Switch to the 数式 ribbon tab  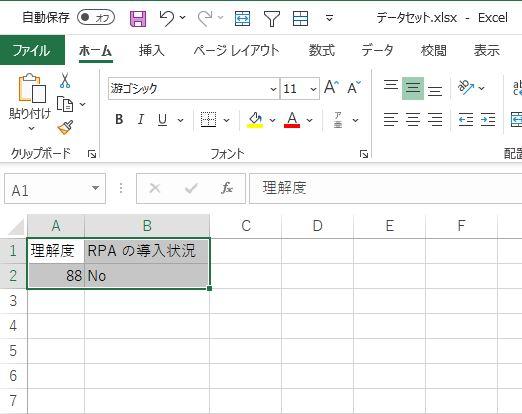(321, 51)
